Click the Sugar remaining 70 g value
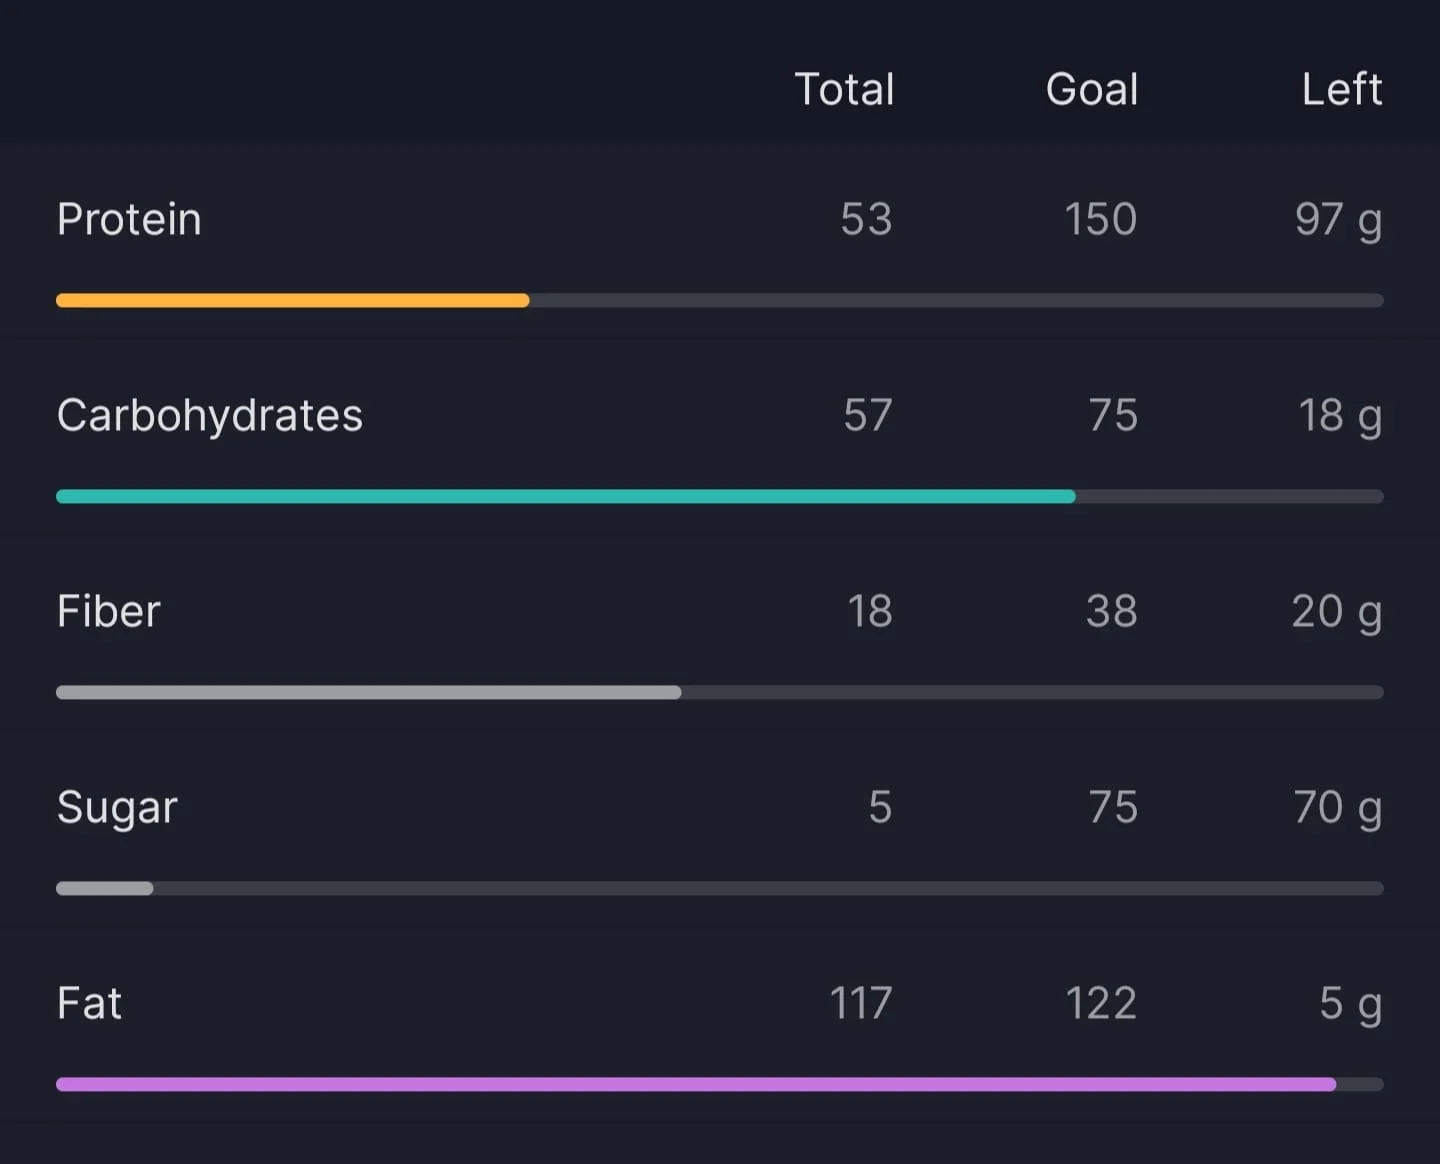1440x1164 pixels. tap(1338, 808)
